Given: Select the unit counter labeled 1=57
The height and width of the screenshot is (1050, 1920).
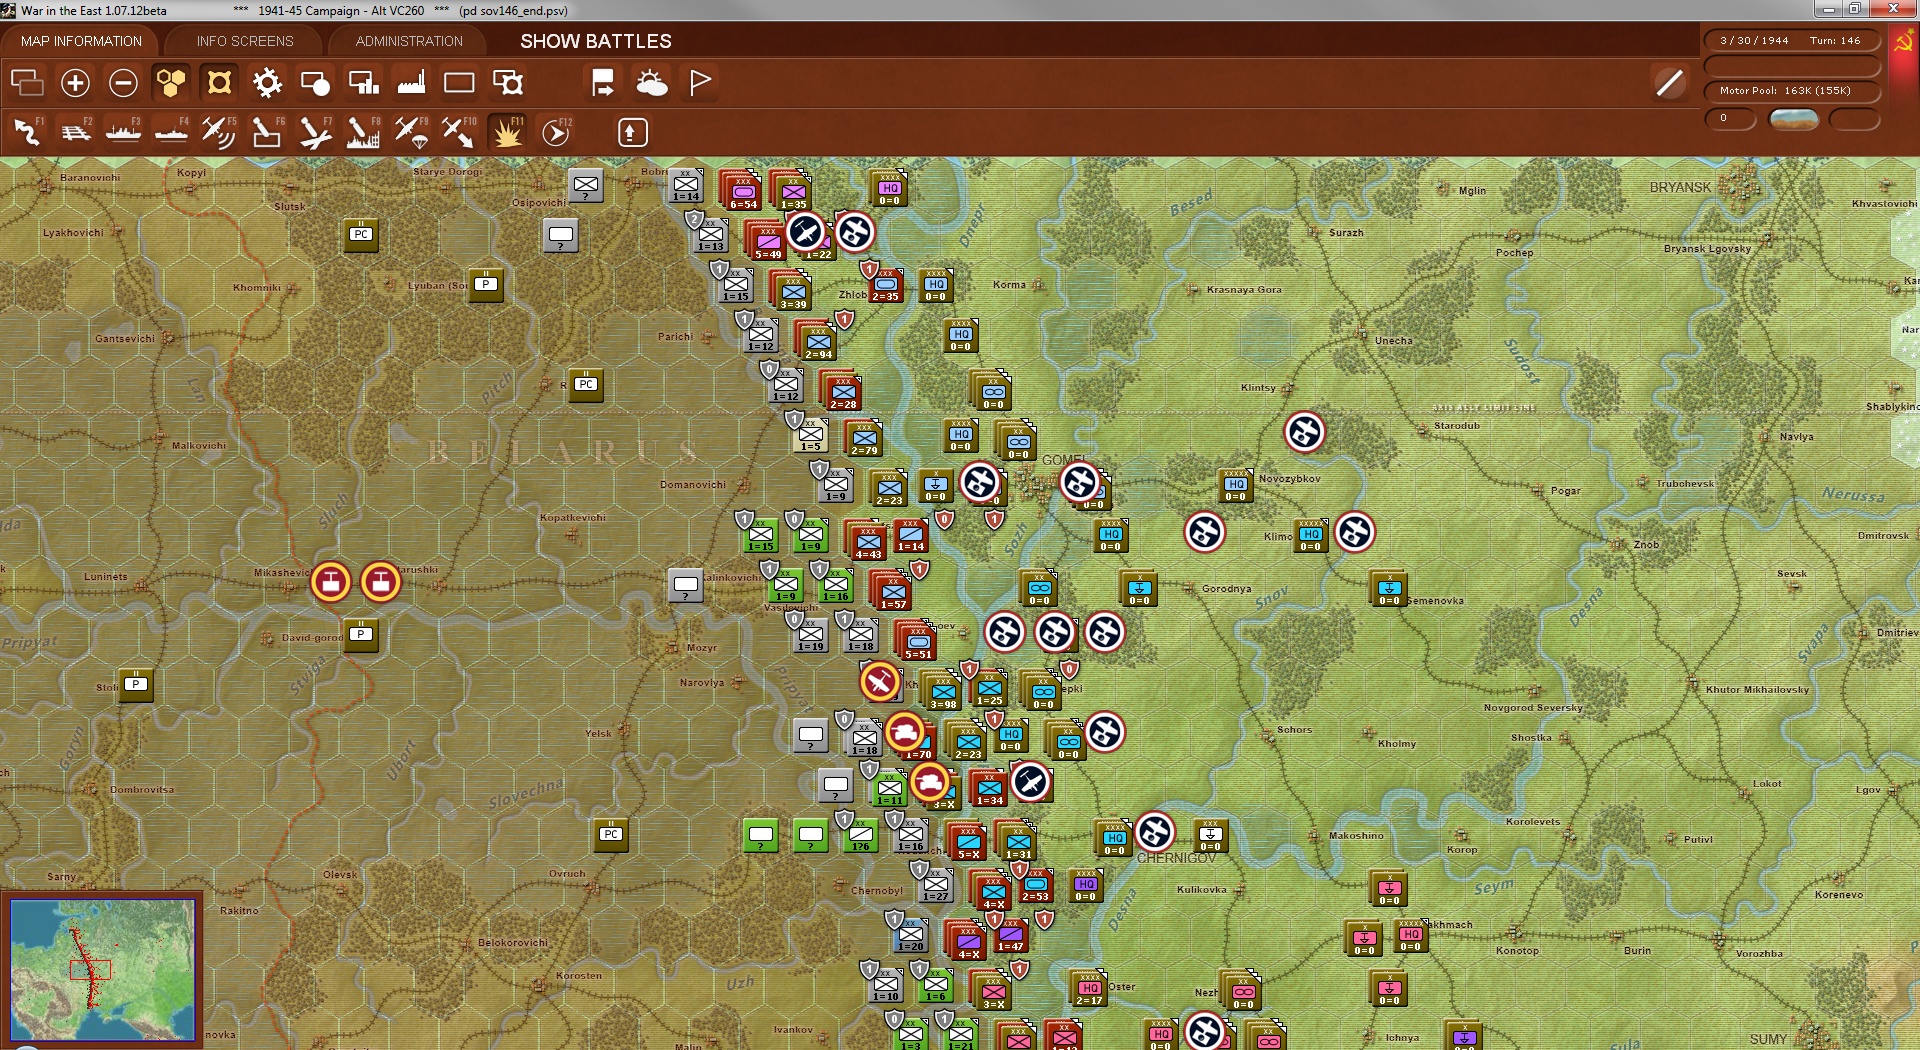Looking at the screenshot, I should (892, 590).
